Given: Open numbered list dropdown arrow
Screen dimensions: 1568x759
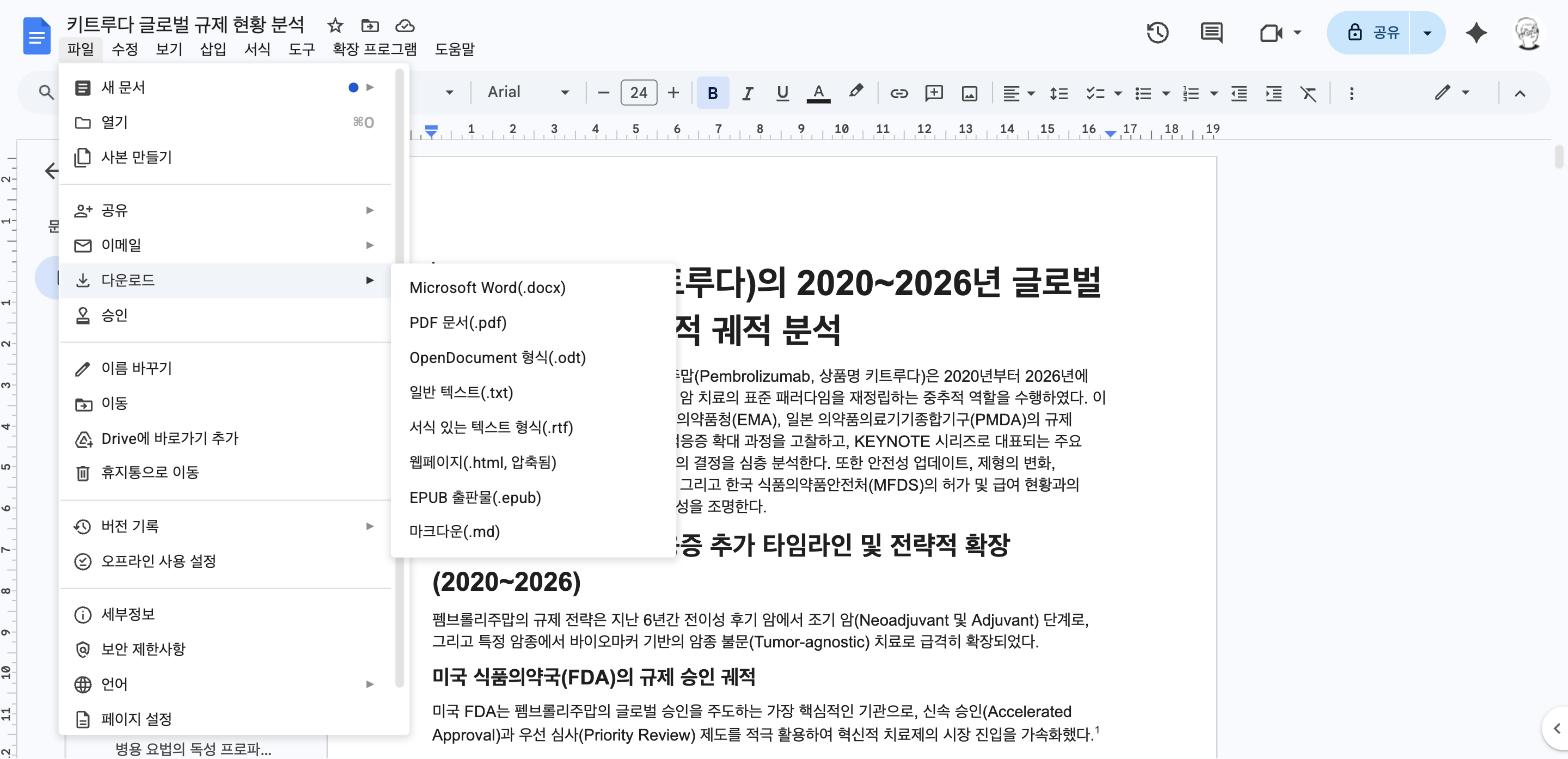Looking at the screenshot, I should click(1214, 93).
